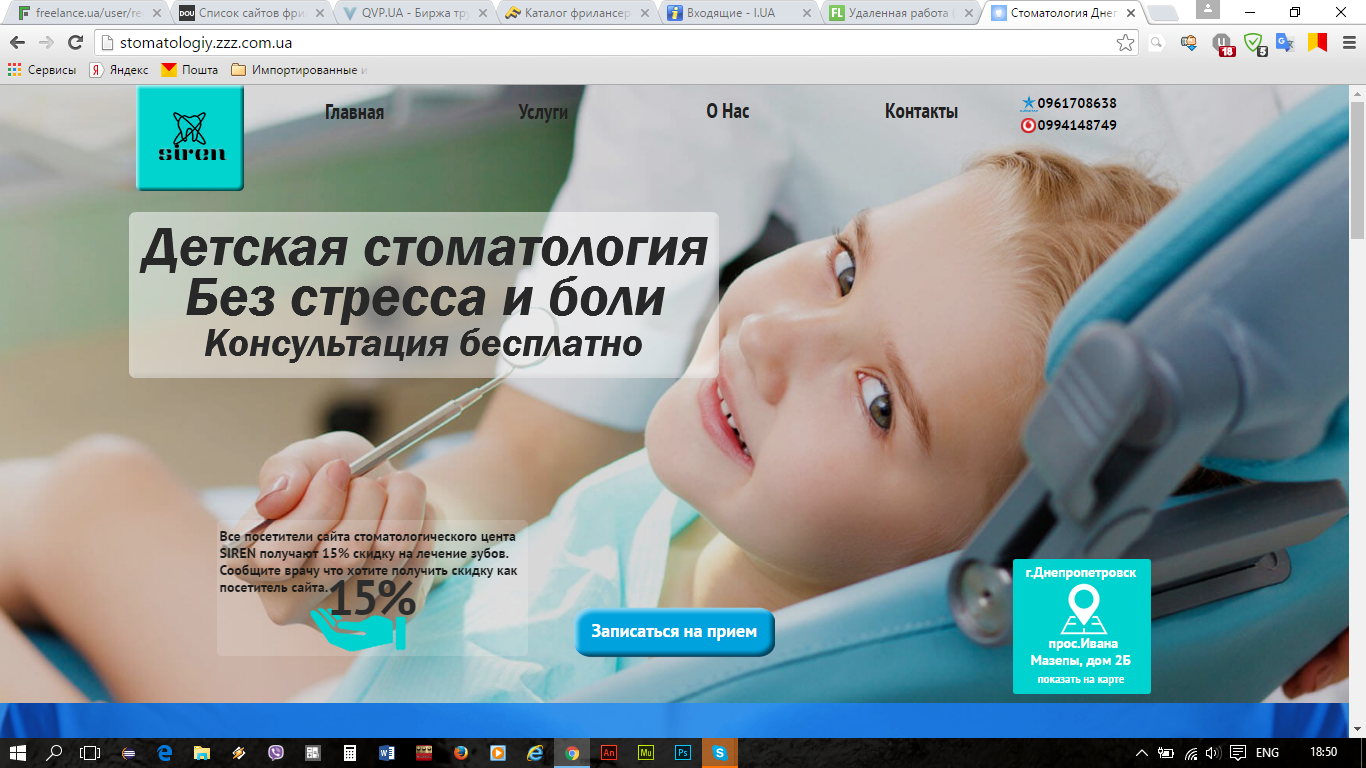Open Photoshop from the taskbar
Image resolution: width=1366 pixels, height=768 pixels.
click(683, 752)
